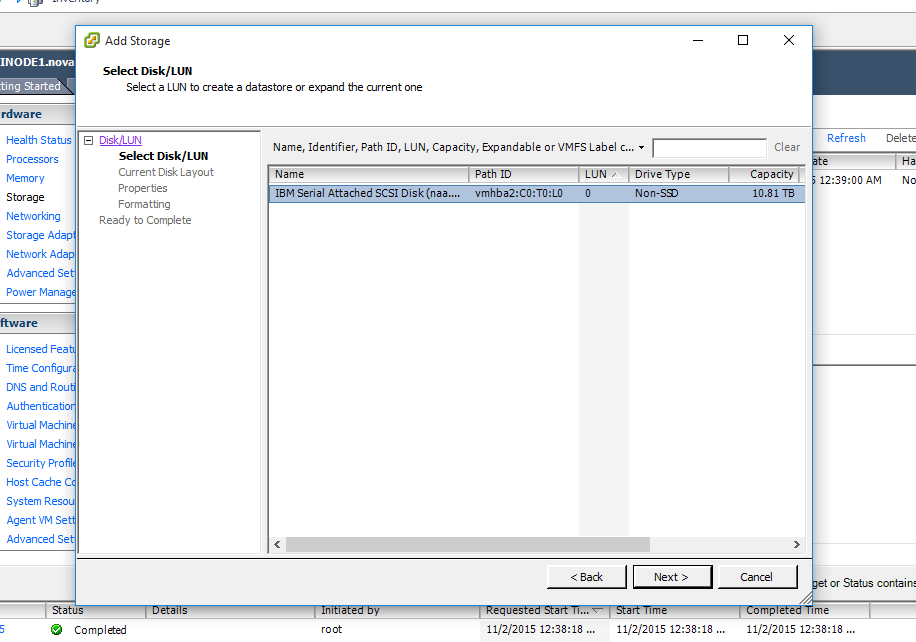This screenshot has width=916, height=642.
Task: Minimize the Add Storage dialog
Action: 698,40
